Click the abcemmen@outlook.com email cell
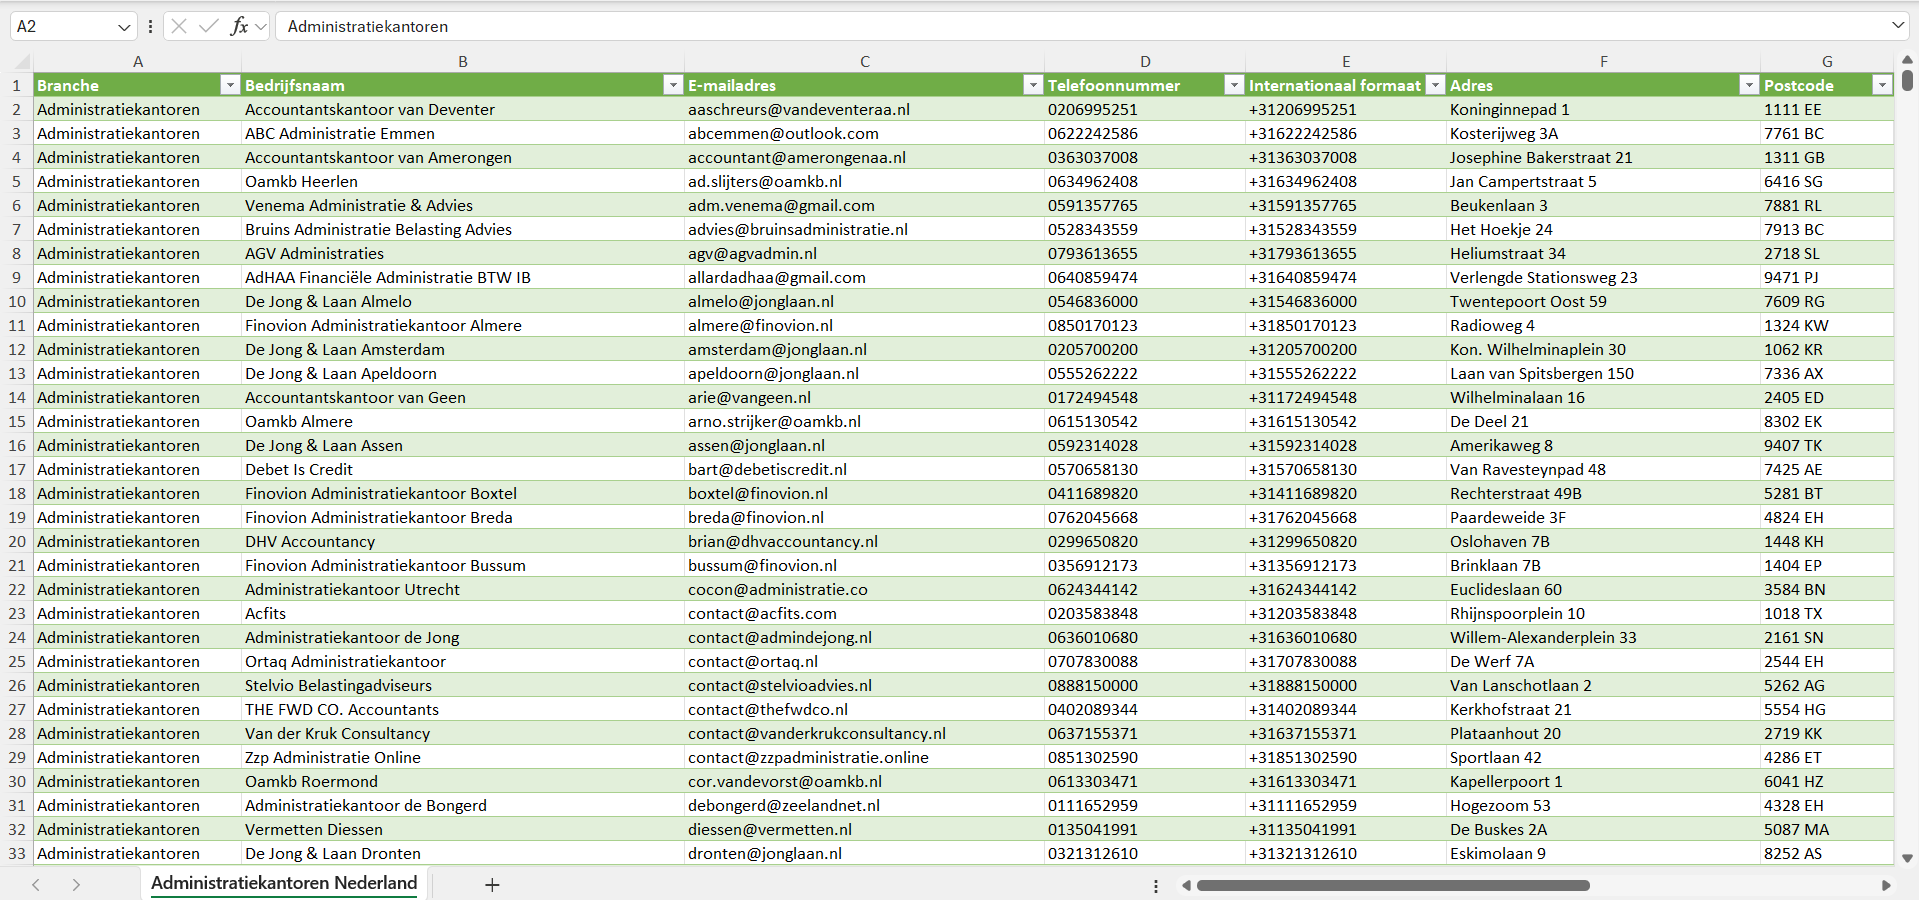The width and height of the screenshot is (1919, 900). [x=783, y=134]
